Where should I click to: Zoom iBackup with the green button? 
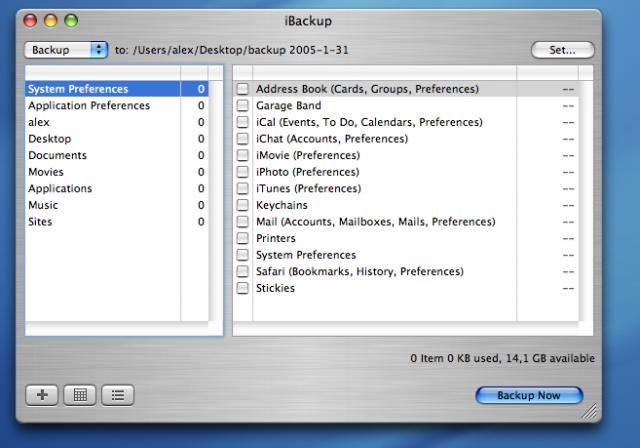point(71,20)
